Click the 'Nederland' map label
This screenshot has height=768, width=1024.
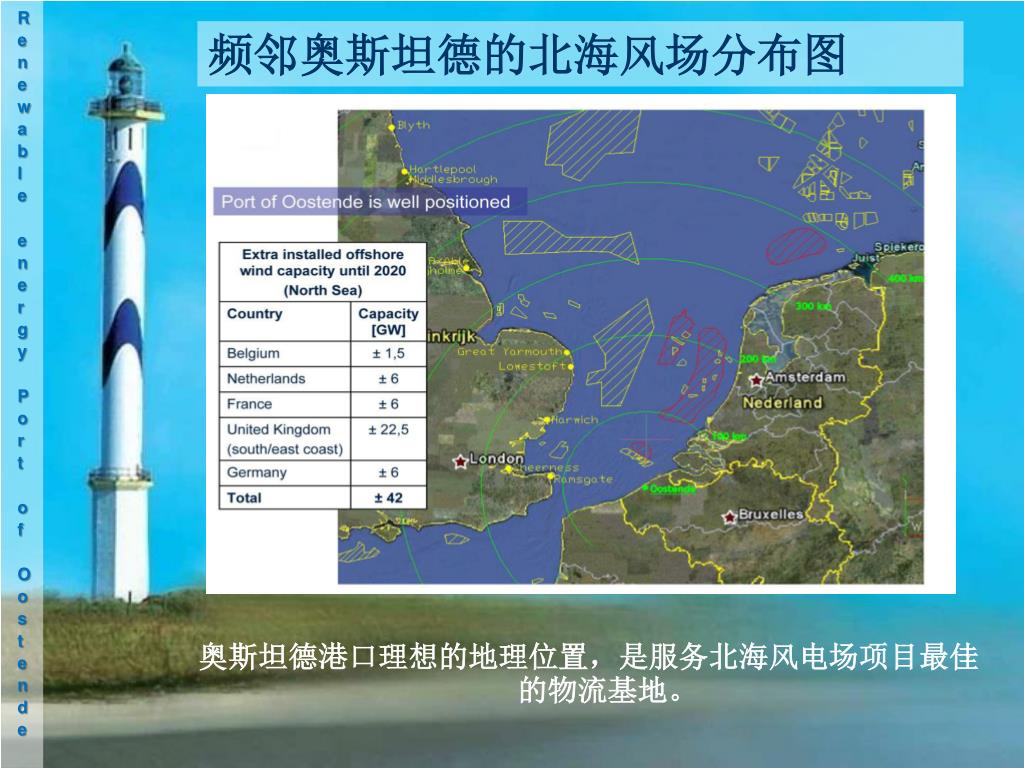(x=782, y=403)
